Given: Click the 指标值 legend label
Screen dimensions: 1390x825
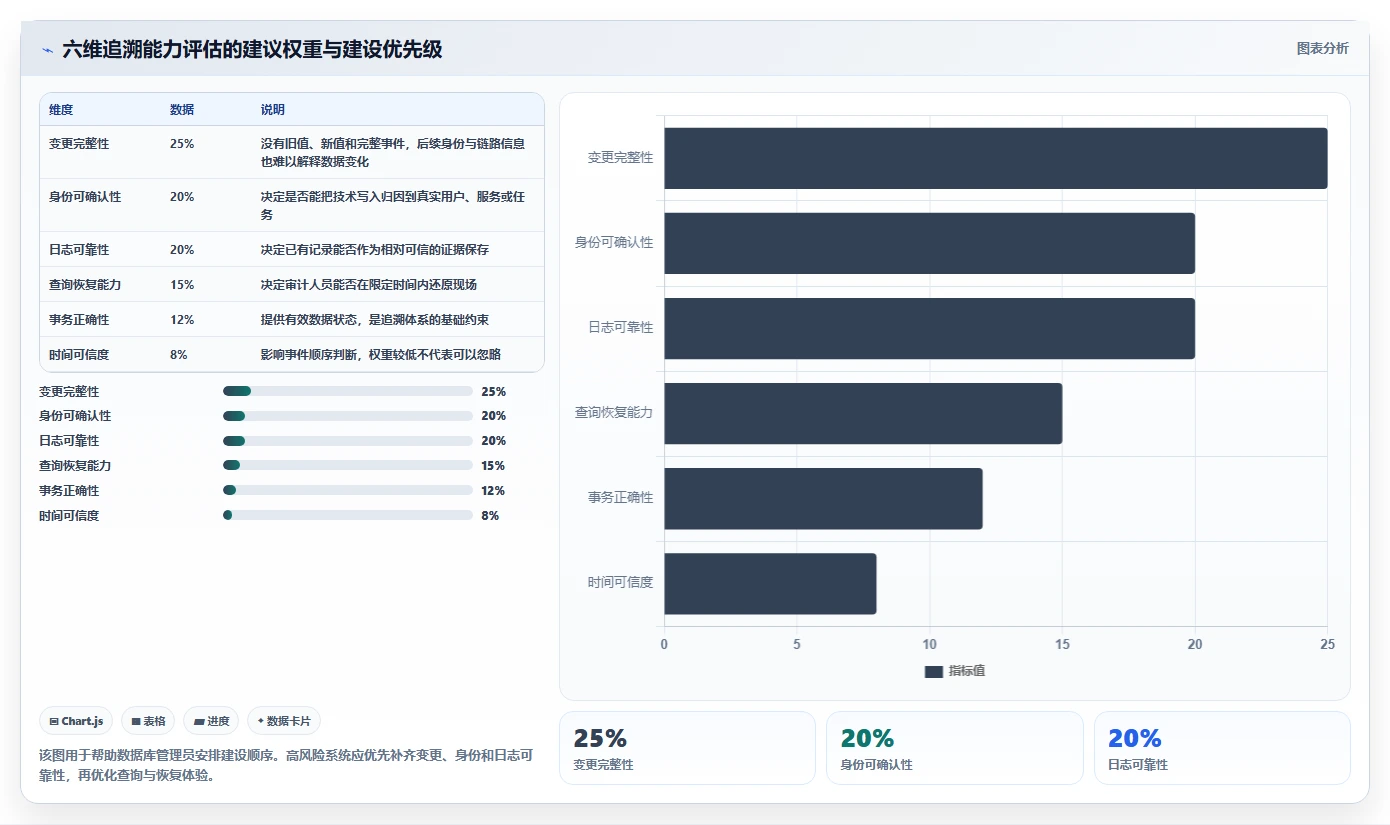Looking at the screenshot, I should tap(967, 671).
